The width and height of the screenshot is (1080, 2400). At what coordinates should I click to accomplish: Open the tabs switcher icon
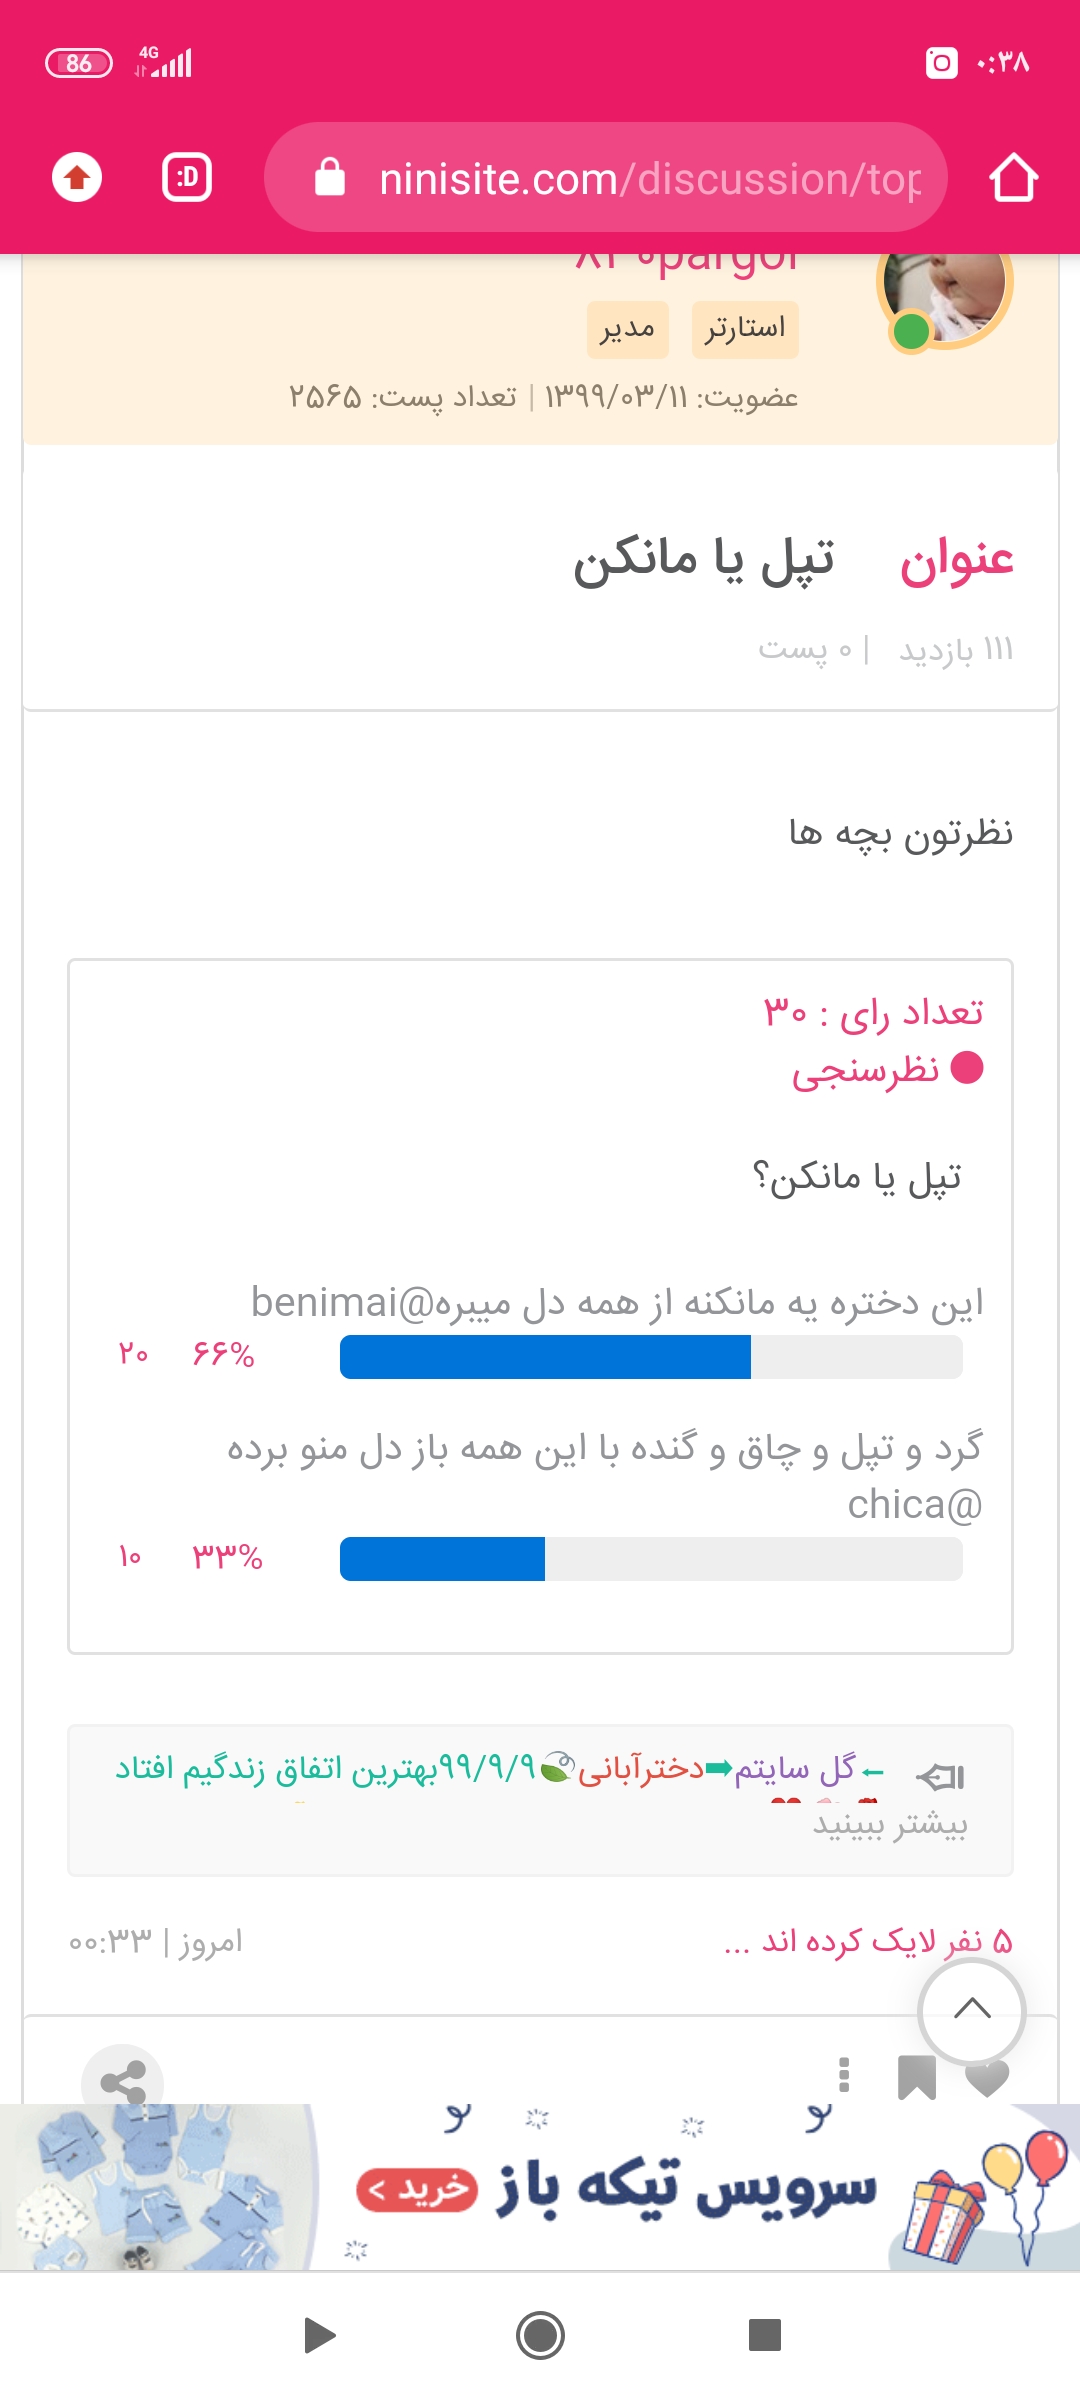187,178
